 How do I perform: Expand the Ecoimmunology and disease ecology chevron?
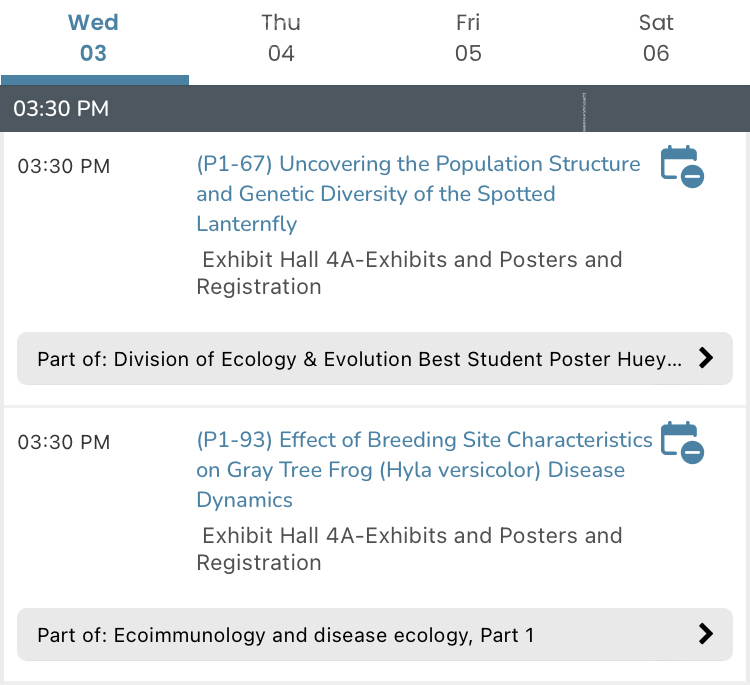[706, 633]
